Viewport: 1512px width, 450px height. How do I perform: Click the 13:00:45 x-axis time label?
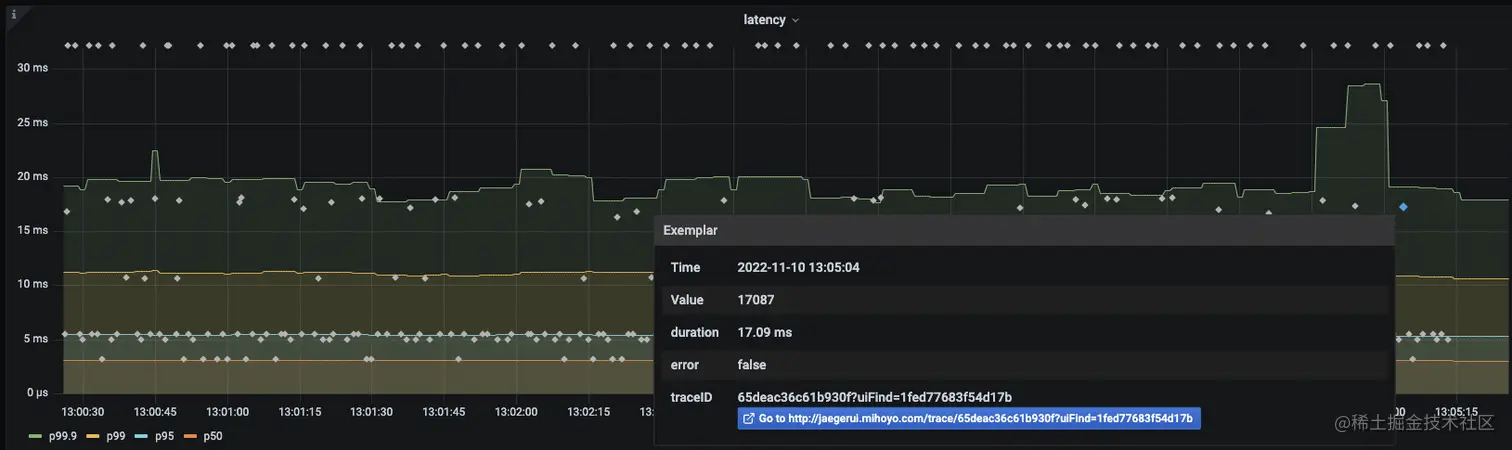[x=155, y=411]
